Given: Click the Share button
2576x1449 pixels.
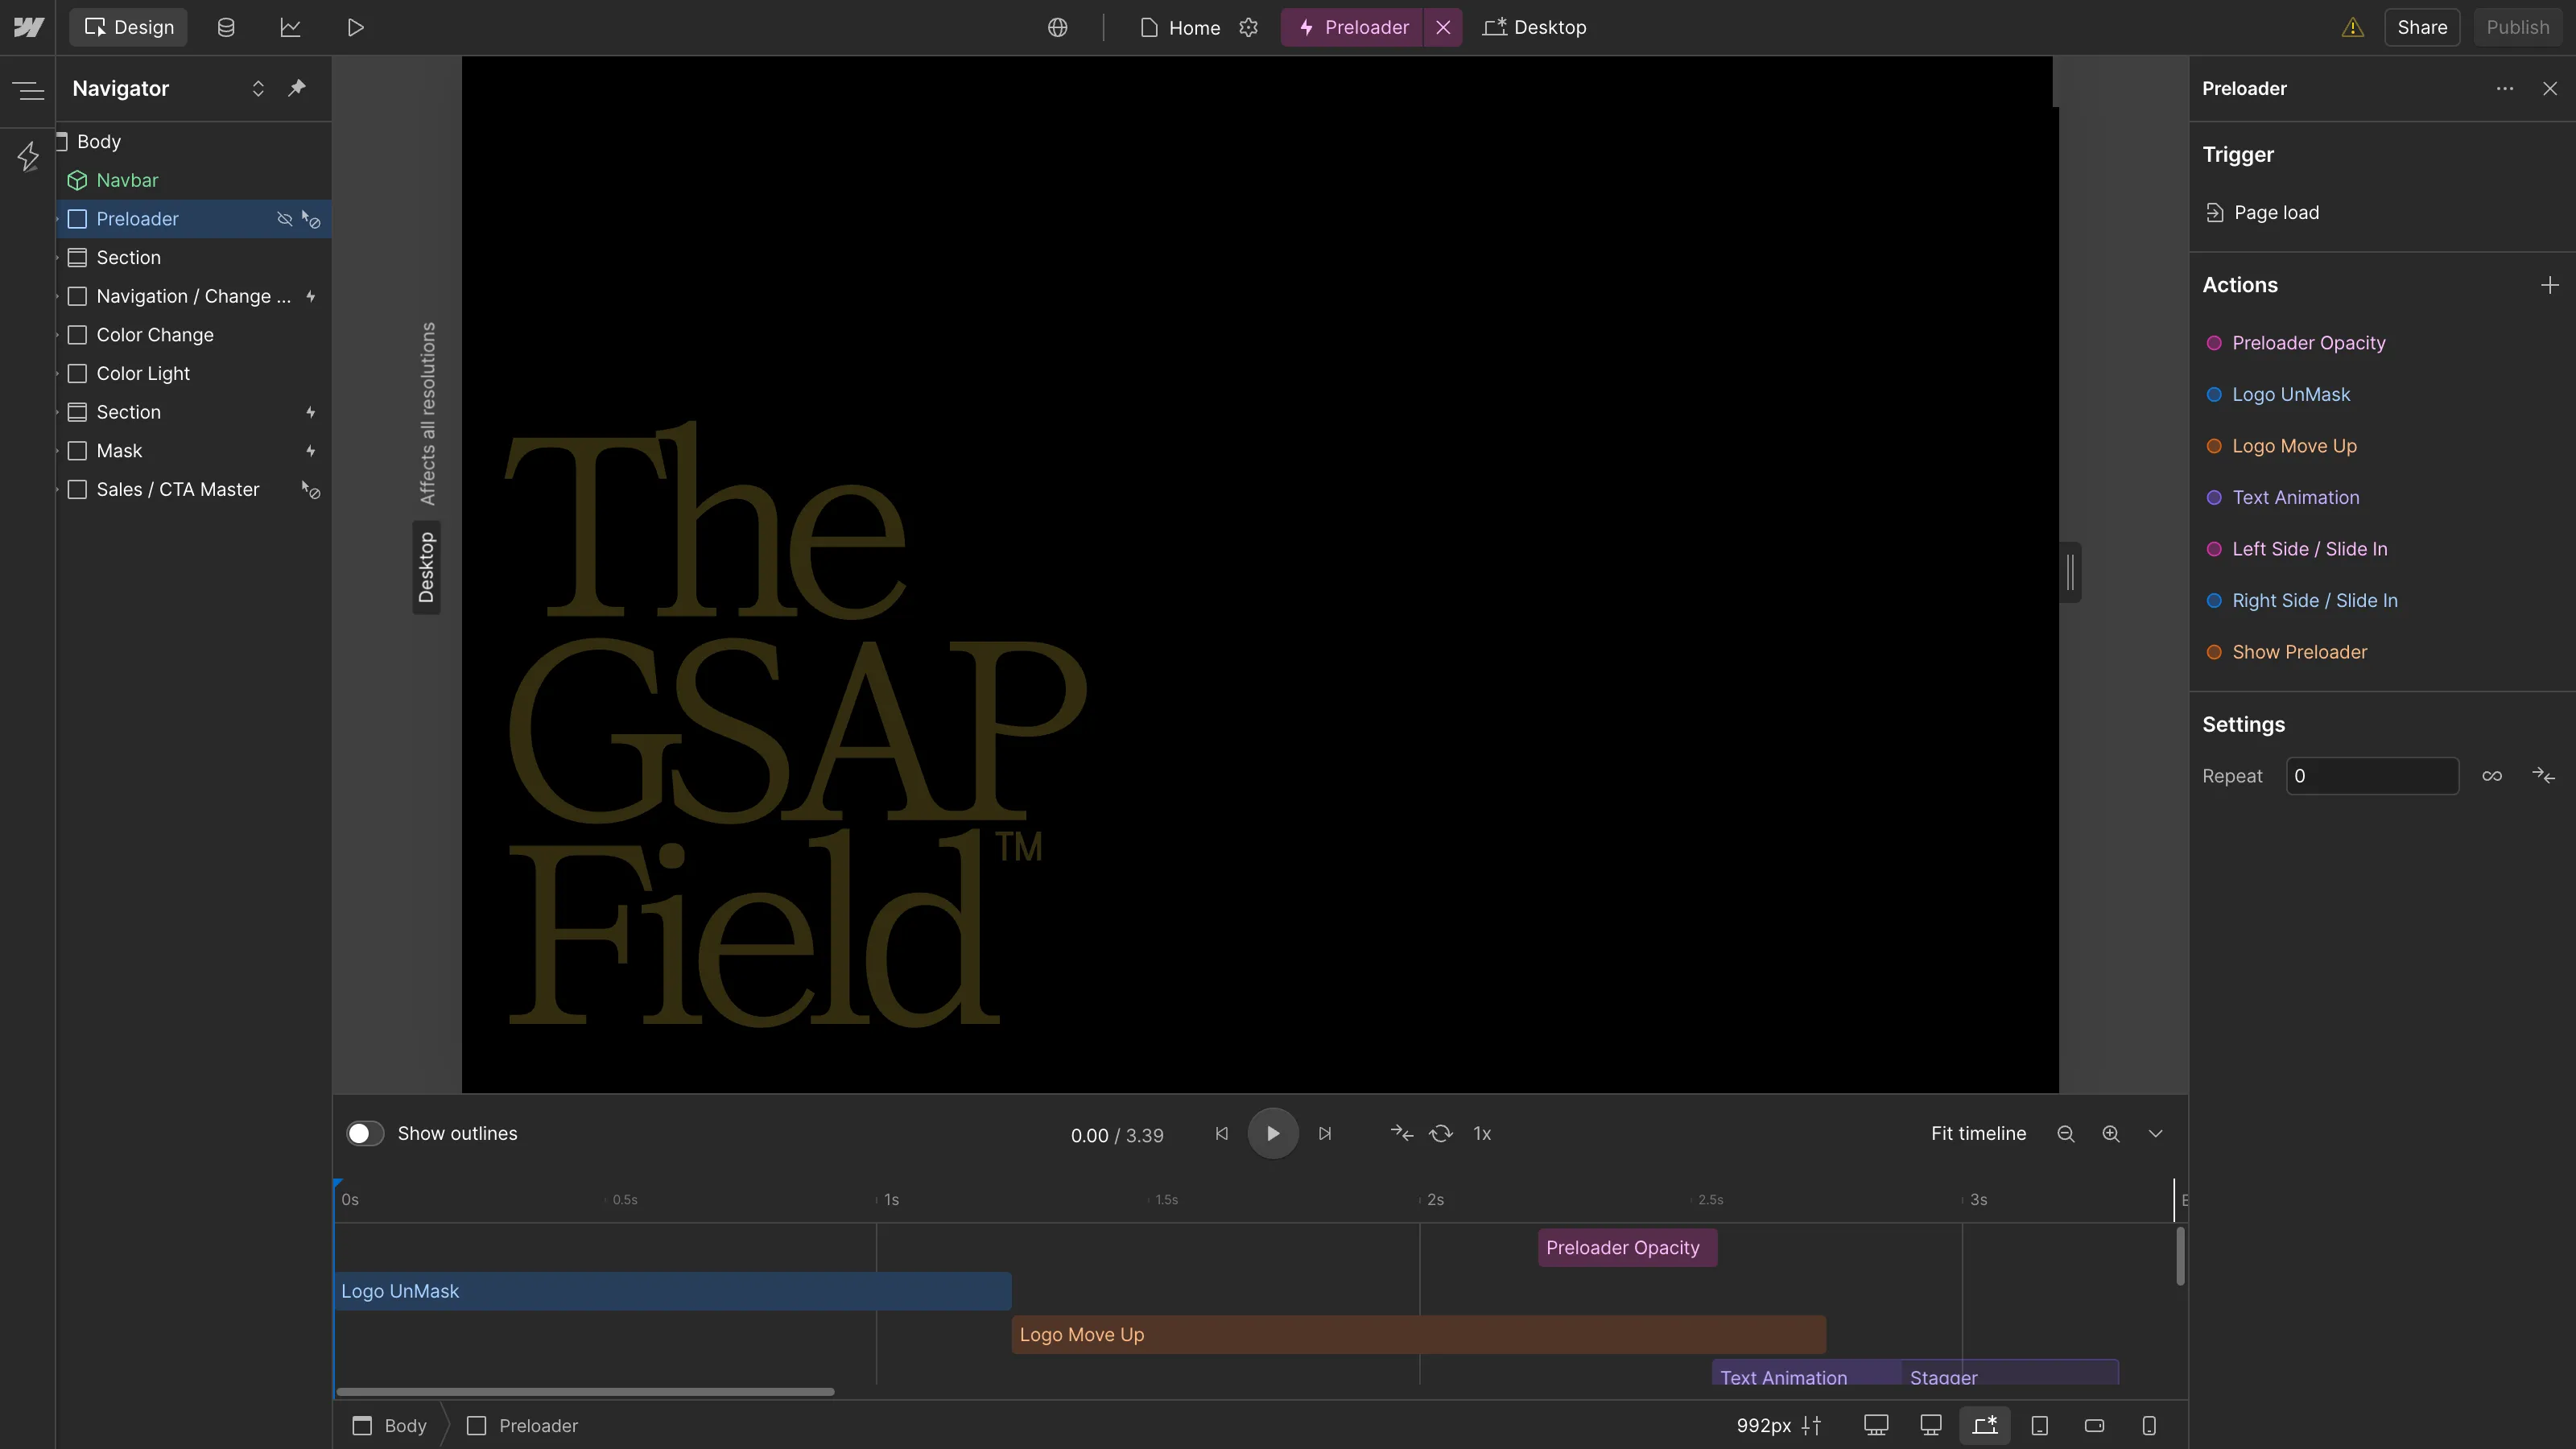Looking at the screenshot, I should pos(2422,27).
